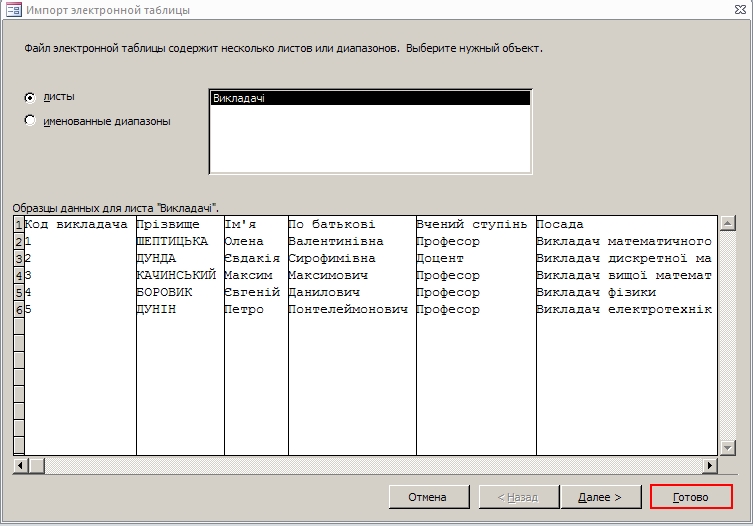Viewport: 753px width, 526px height.
Task: Click the "ДУНДА" cell
Action: [180, 258]
